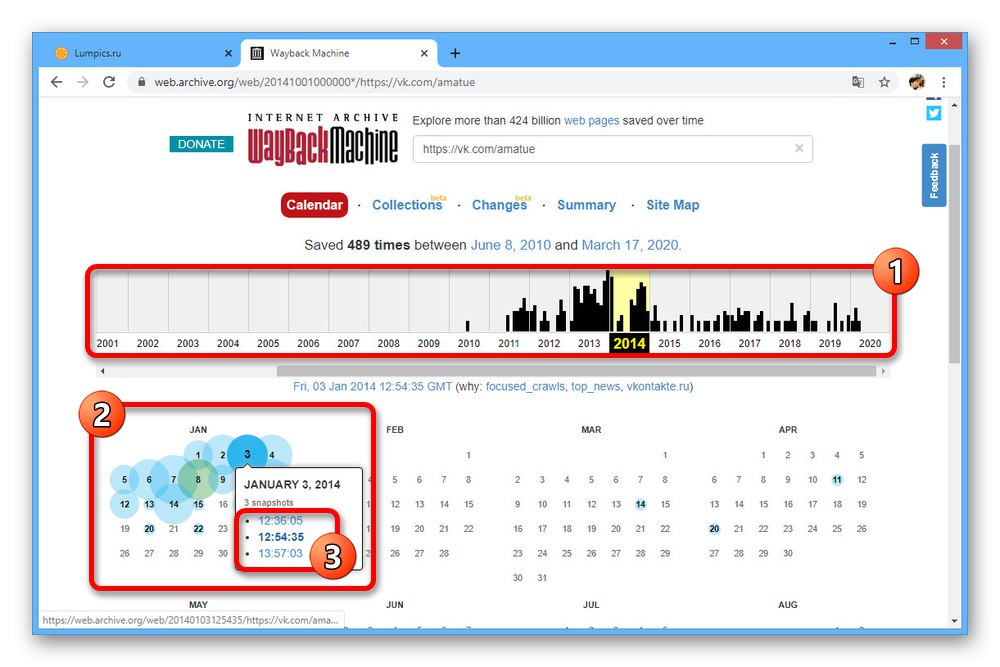Open the Changes view

(x=499, y=205)
